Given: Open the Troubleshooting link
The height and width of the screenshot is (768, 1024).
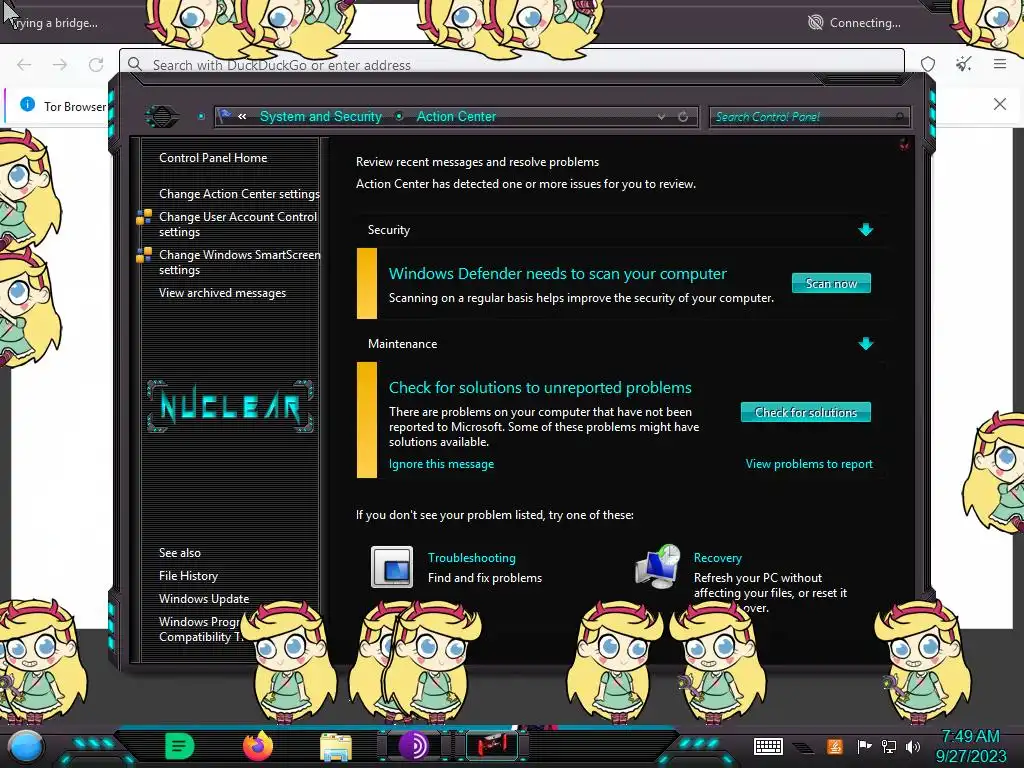Looking at the screenshot, I should tap(472, 558).
